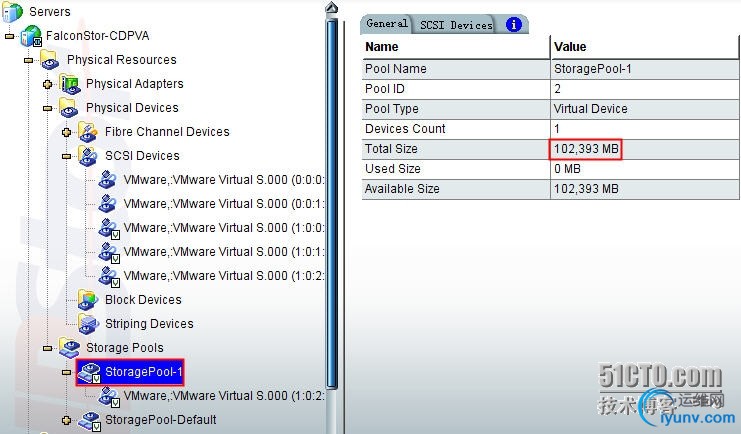Expand the Physical Adapters node
Image resolution: width=741 pixels, height=434 pixels.
(x=47, y=84)
